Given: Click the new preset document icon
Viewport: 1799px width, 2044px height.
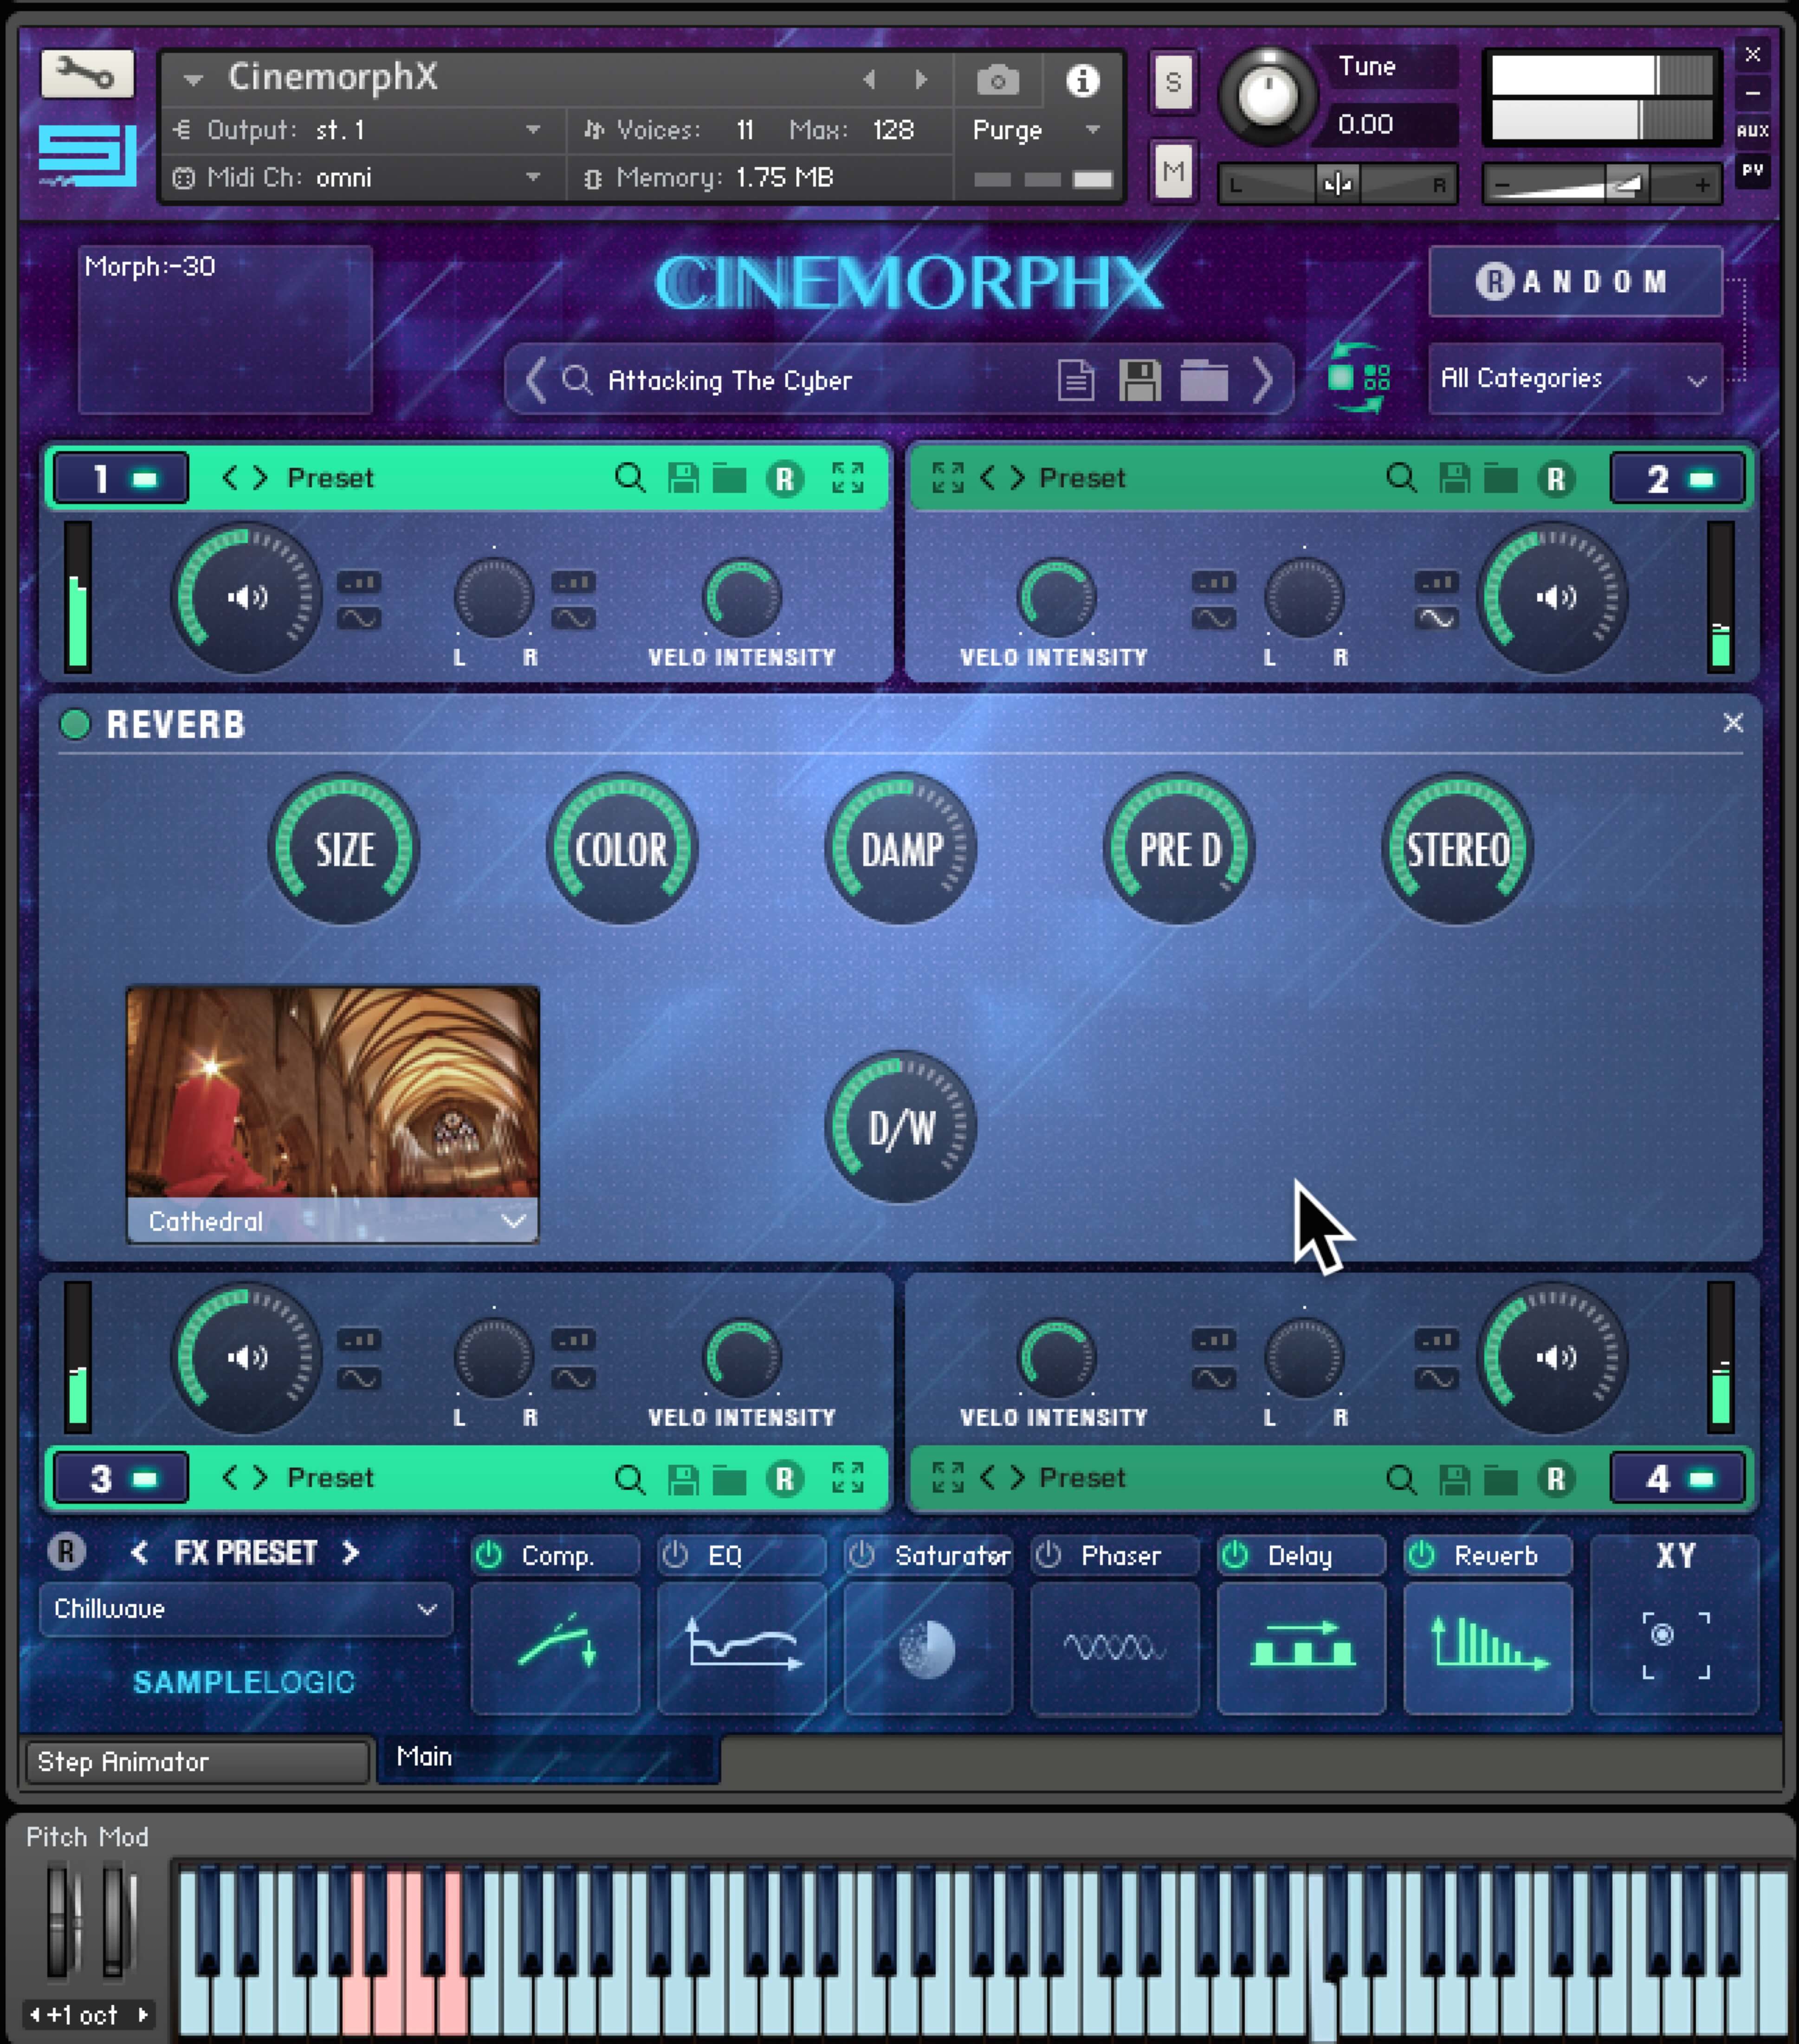Looking at the screenshot, I should coord(1076,380).
